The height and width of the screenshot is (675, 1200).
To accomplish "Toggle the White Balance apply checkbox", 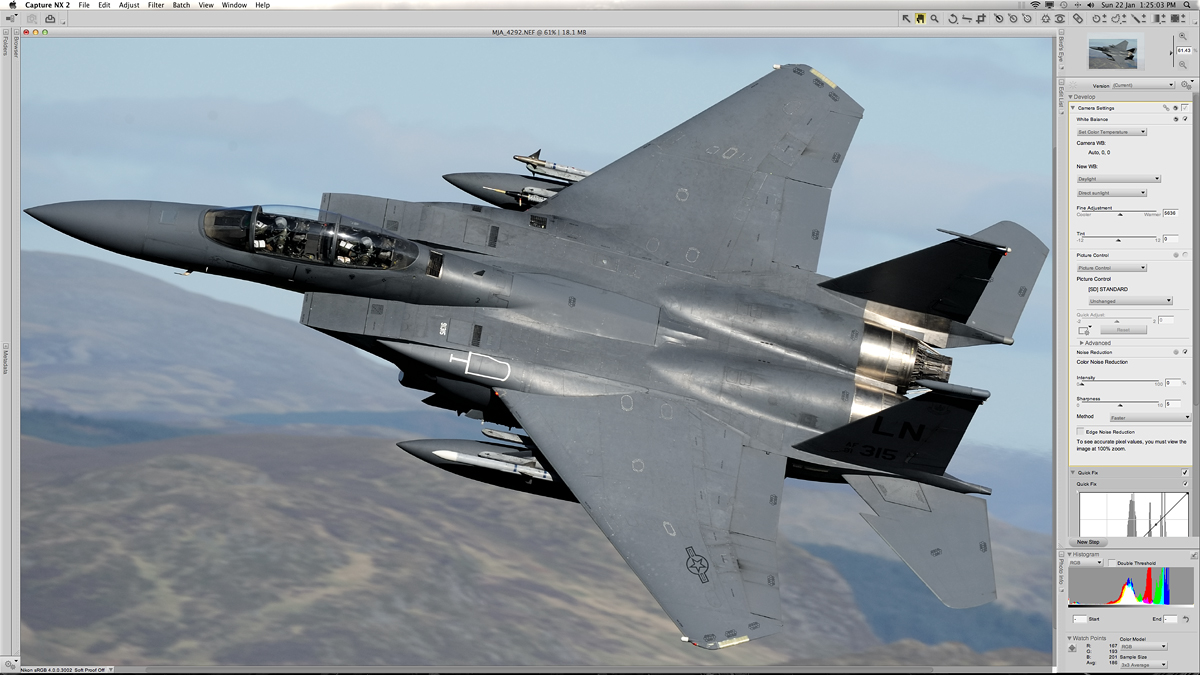I will click(1185, 119).
